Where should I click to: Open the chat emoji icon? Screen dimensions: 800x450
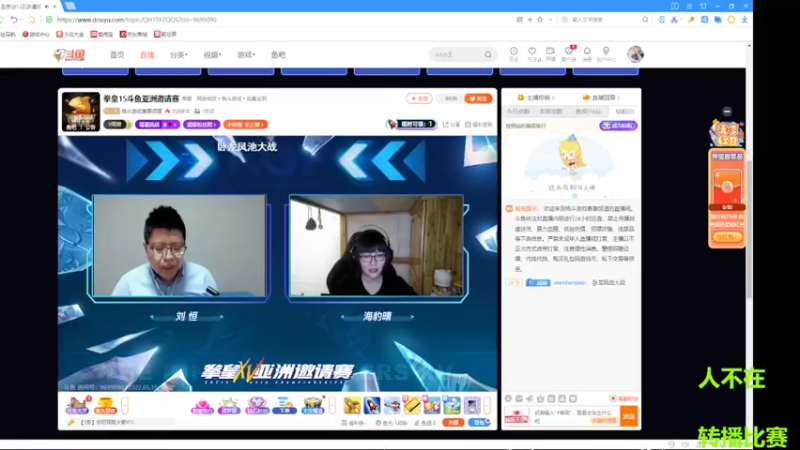tap(508, 398)
